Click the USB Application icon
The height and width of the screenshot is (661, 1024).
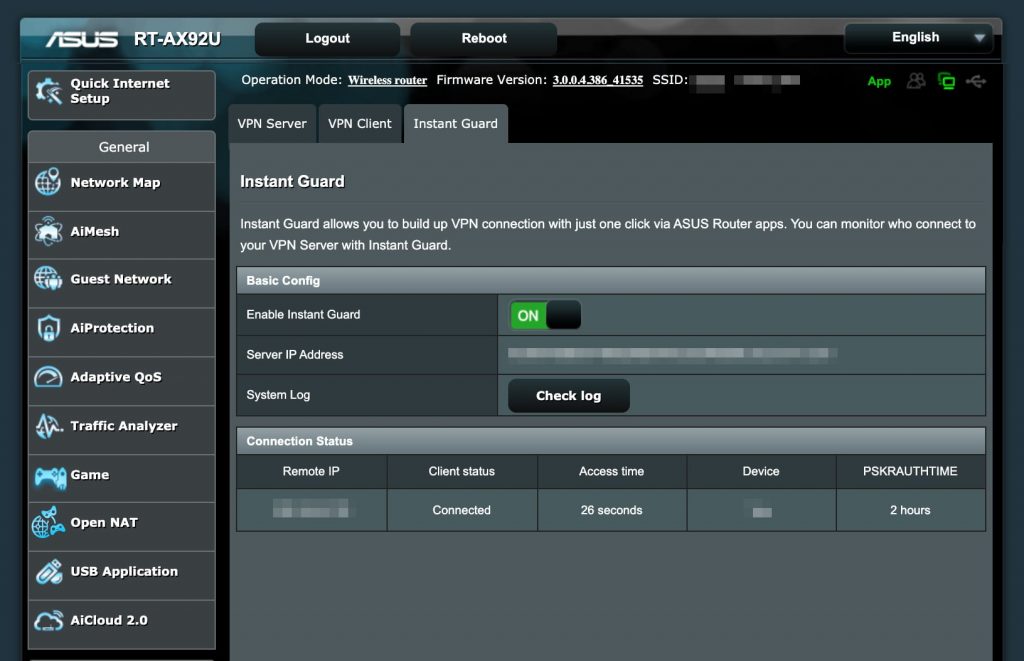pos(49,572)
